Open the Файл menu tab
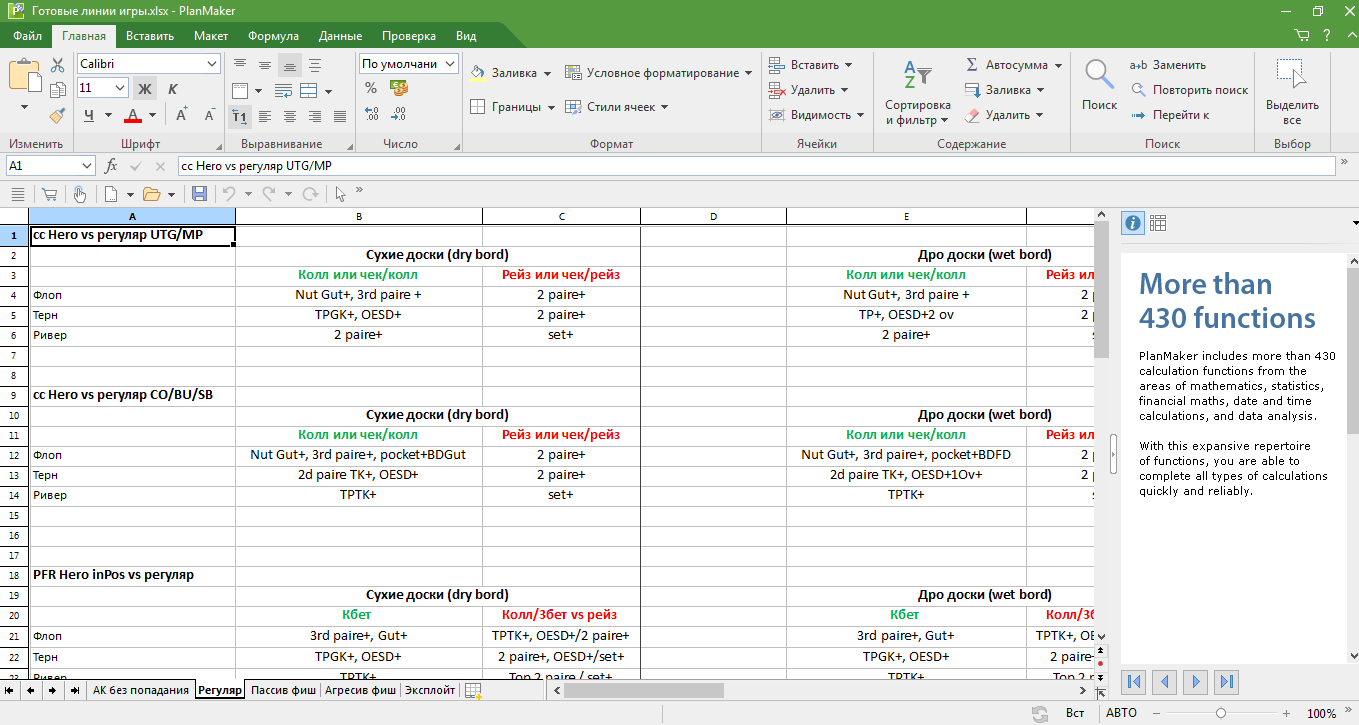This screenshot has width=1359, height=725. point(27,36)
